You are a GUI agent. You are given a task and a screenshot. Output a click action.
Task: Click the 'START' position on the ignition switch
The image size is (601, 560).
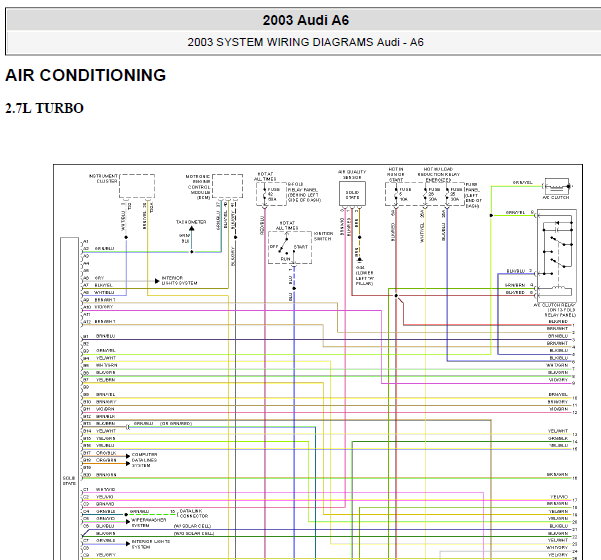(301, 247)
